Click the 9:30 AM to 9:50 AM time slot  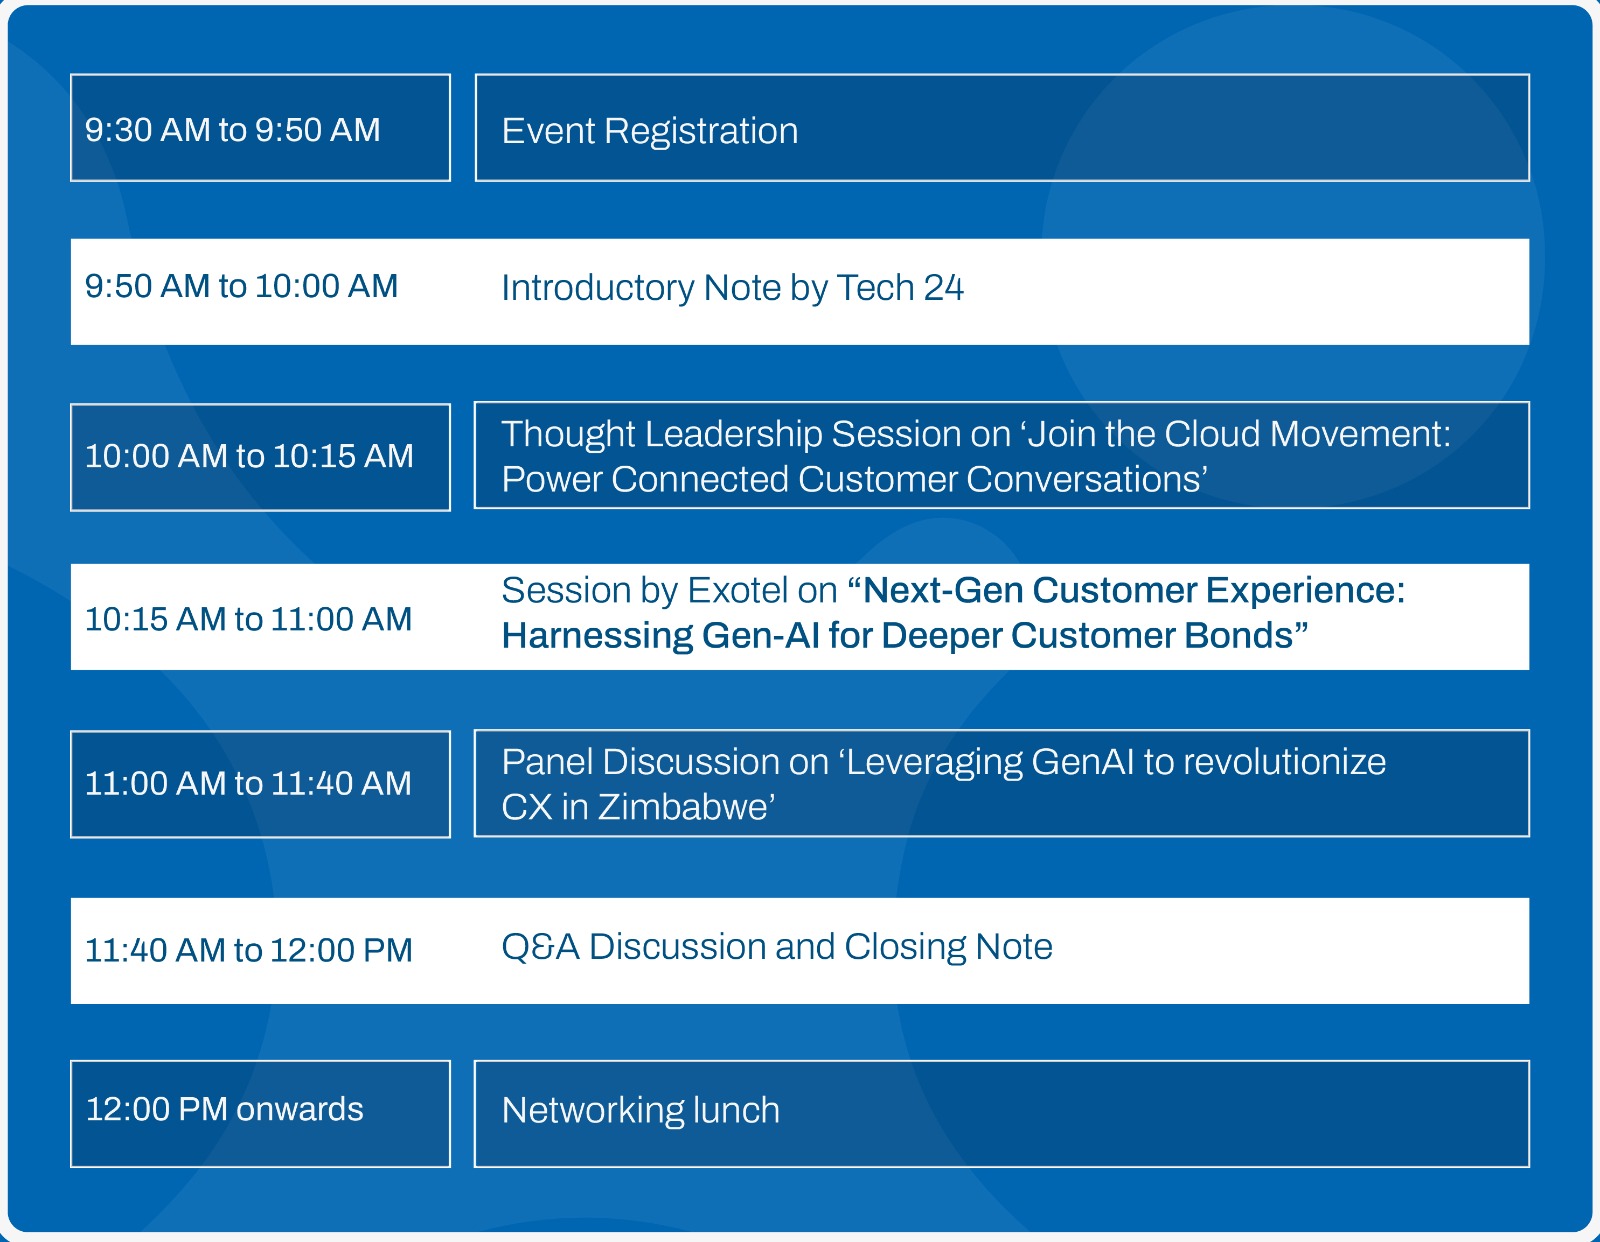[x=260, y=129]
